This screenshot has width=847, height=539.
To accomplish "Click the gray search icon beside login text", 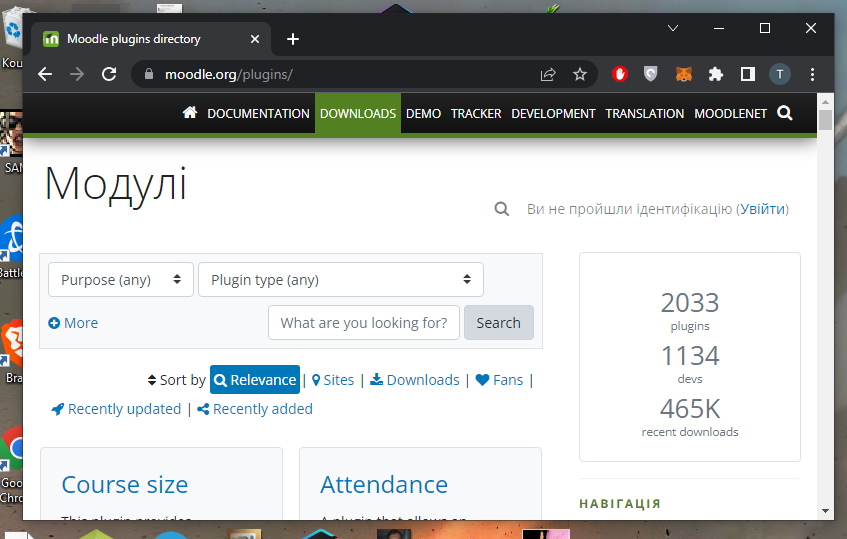I will coord(501,208).
